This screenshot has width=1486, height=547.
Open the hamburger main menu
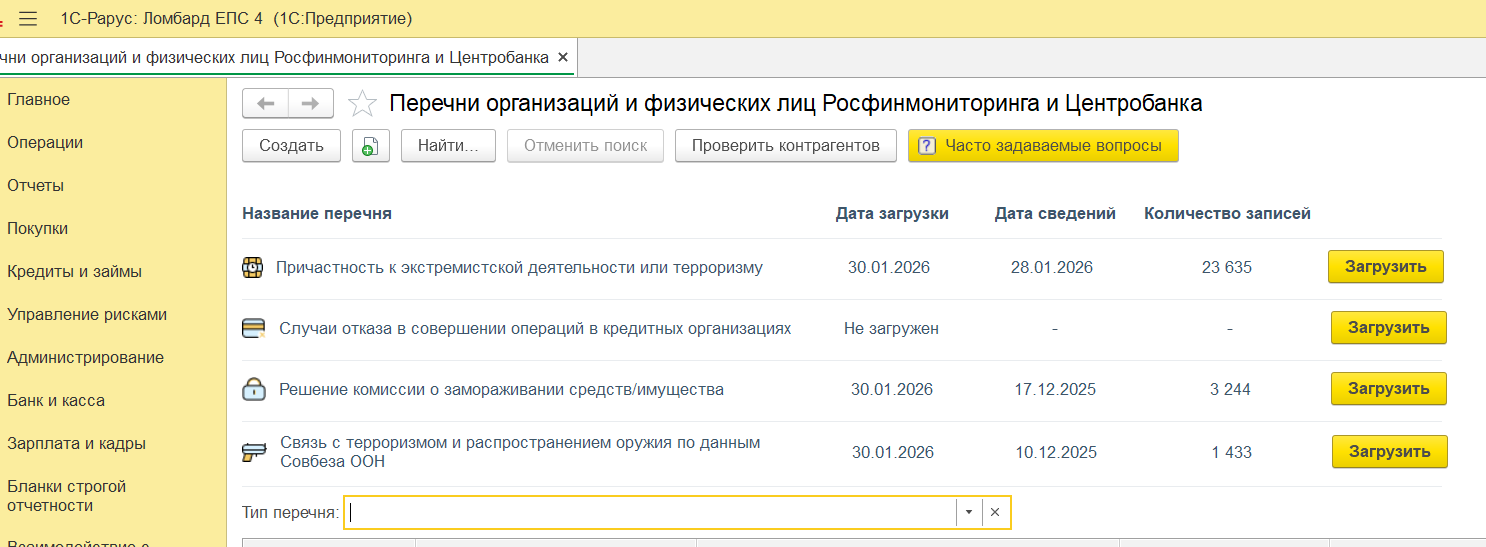click(x=28, y=19)
